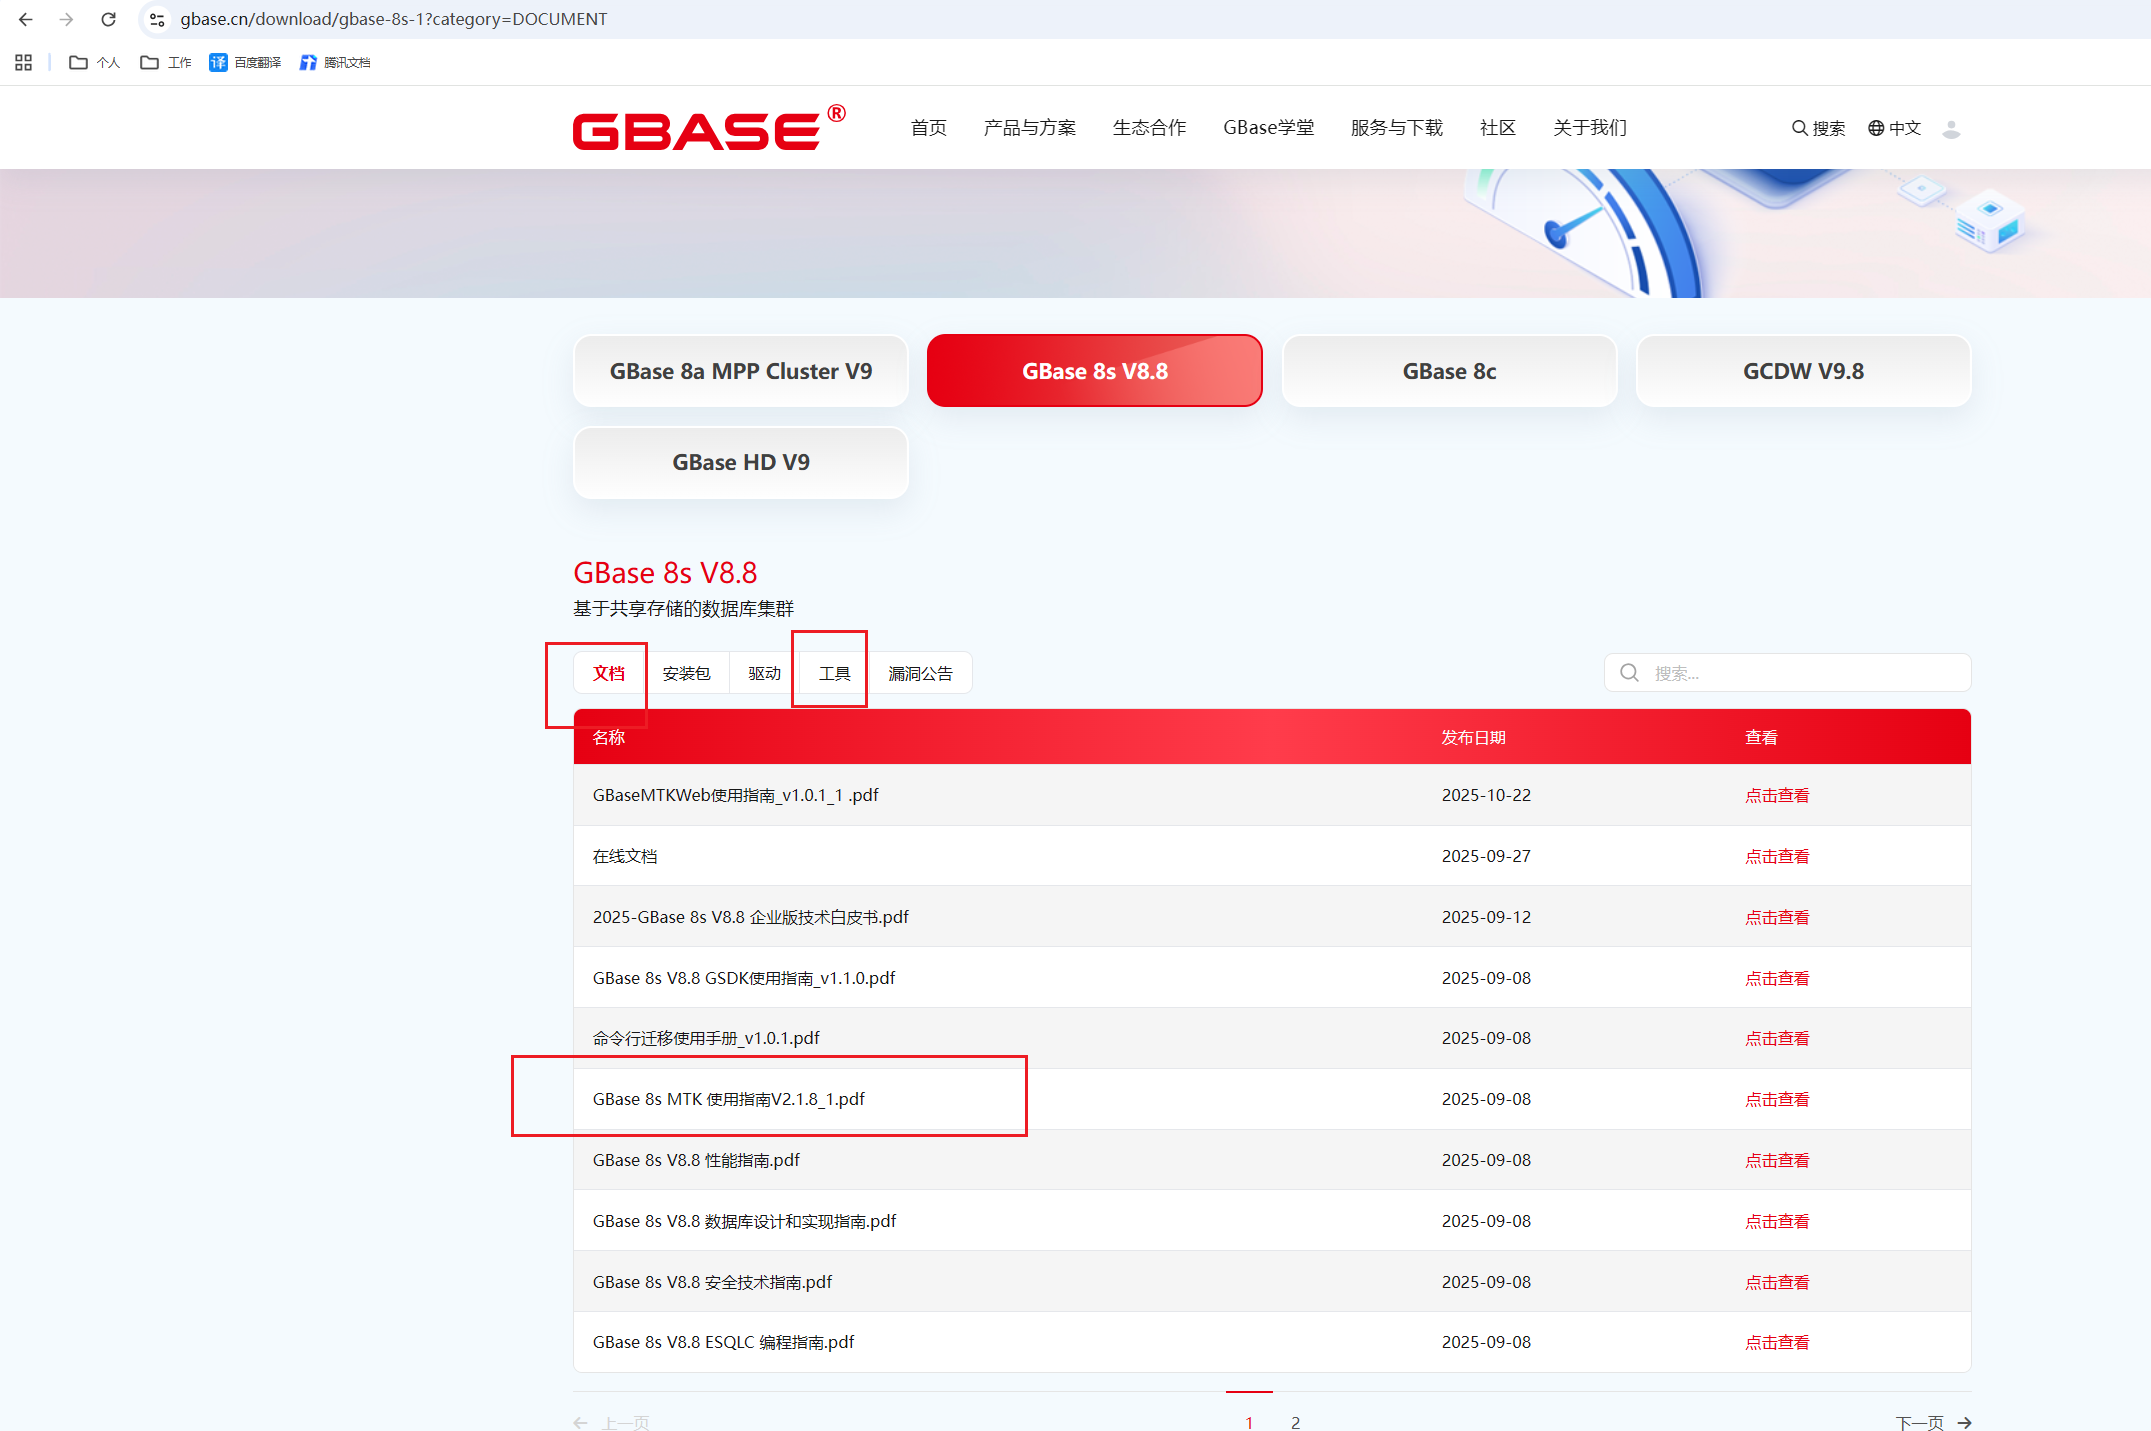
Task: Click the apps grid icon on bookmarks bar
Action: pyautogui.click(x=23, y=62)
